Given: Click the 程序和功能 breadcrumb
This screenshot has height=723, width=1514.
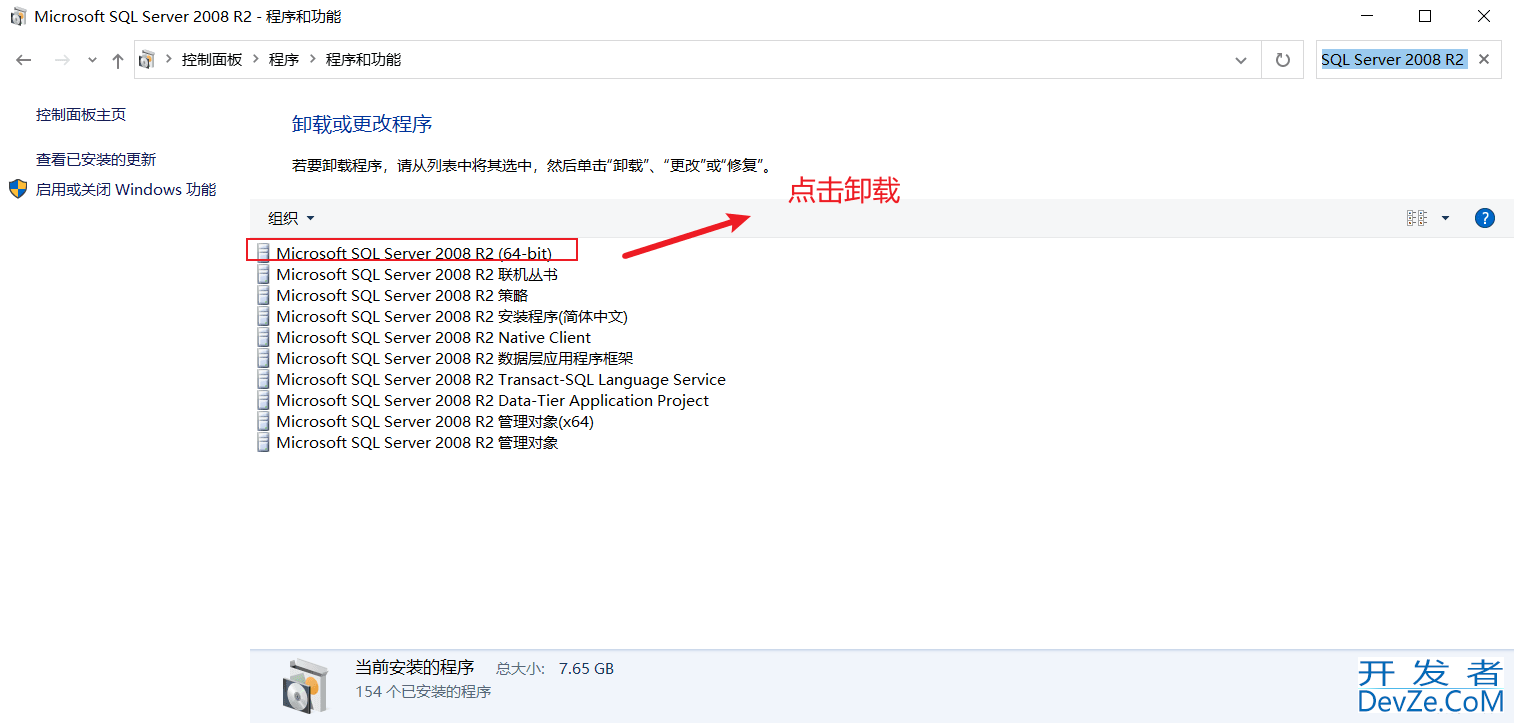Looking at the screenshot, I should click(363, 60).
